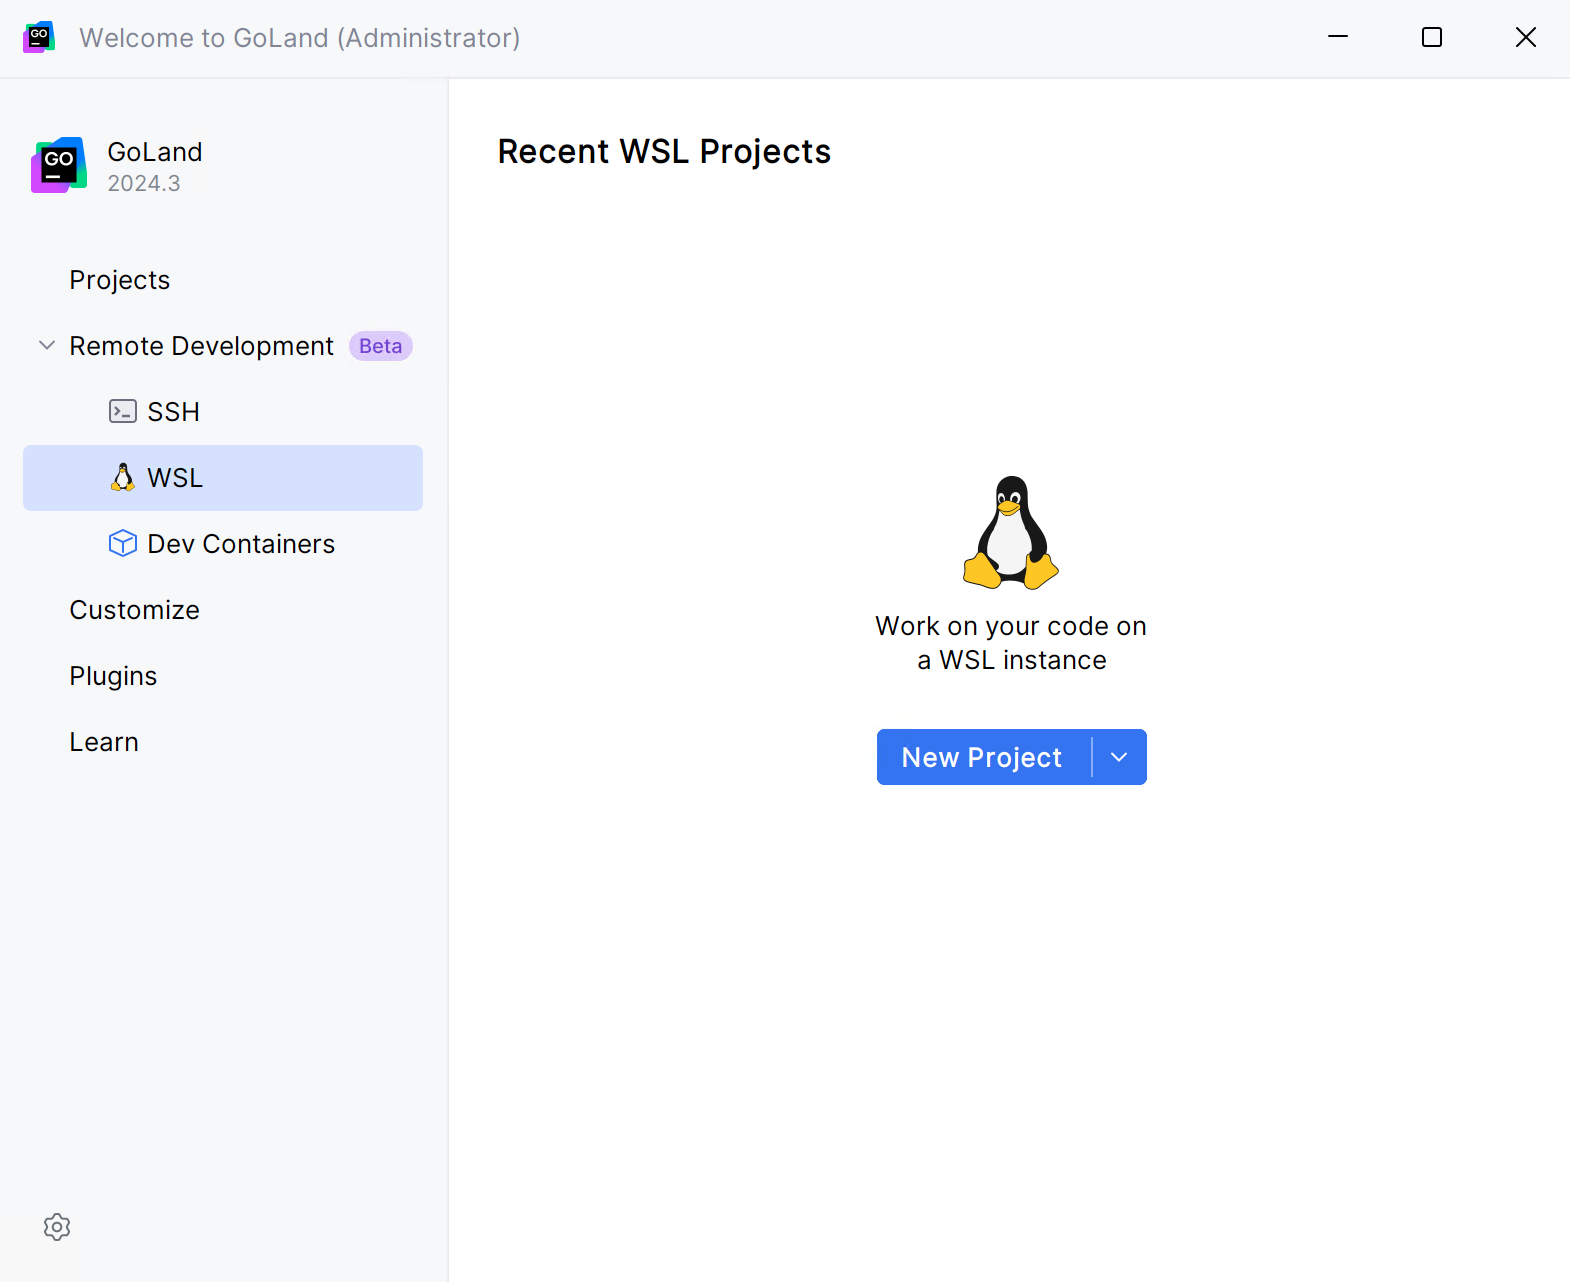Click the New Project button
The image size is (1570, 1282).
click(982, 757)
